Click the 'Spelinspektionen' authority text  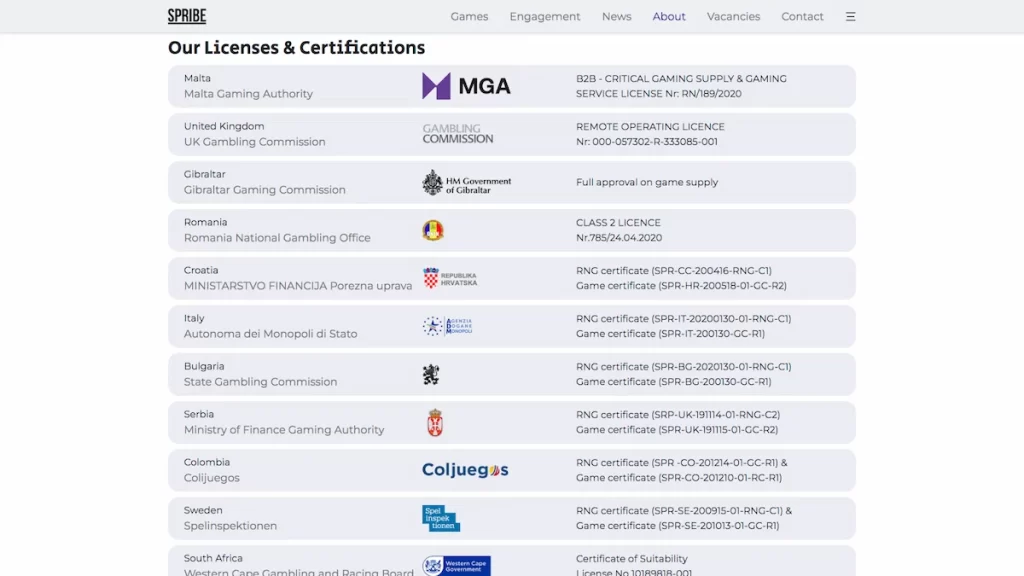(230, 526)
